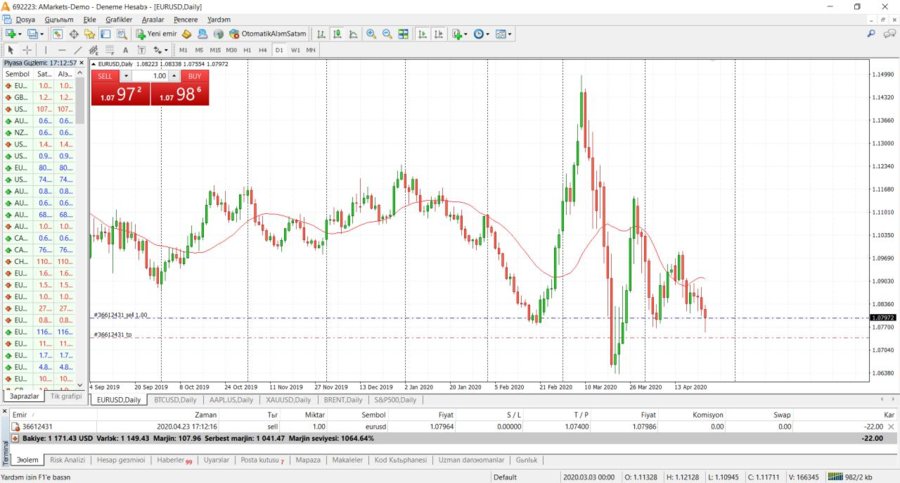The image size is (900, 483).
Task: Switch the chart to the W1 timeframe
Action: (x=295, y=49)
